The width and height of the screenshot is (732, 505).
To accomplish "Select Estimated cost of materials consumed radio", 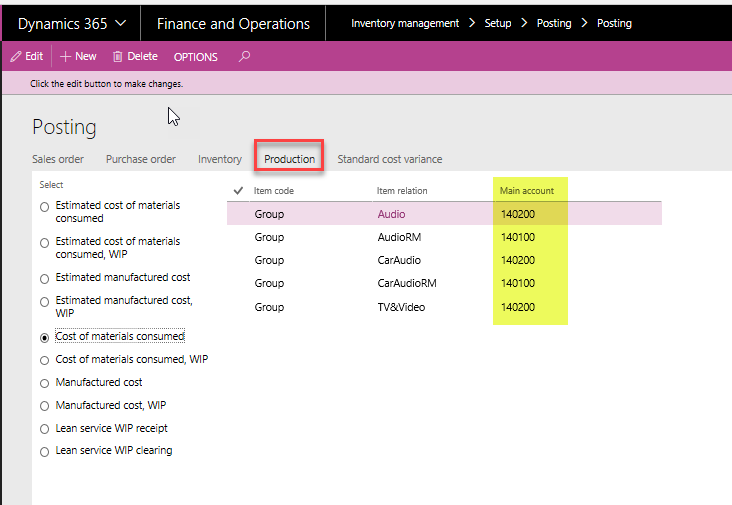I will point(44,206).
